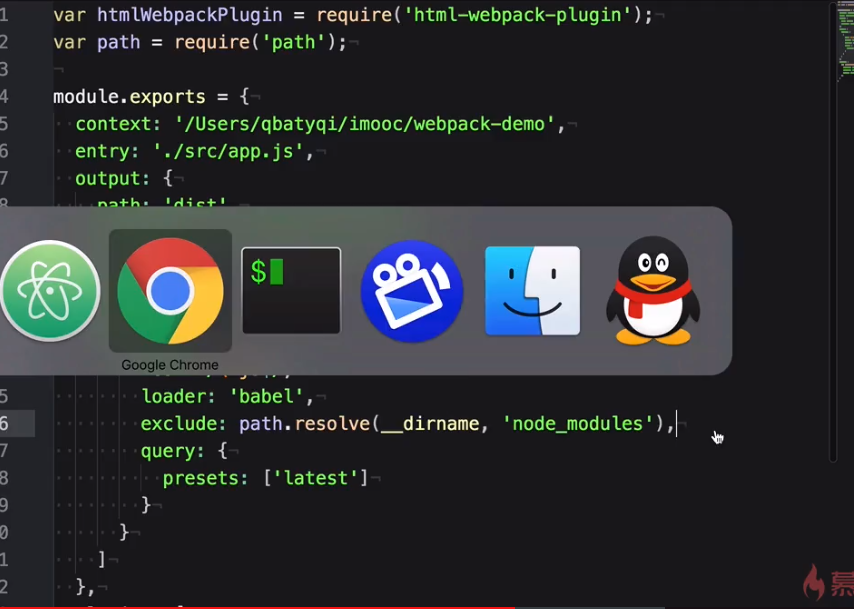Click the __dirname argument
This screenshot has height=609, width=854.
pyautogui.click(x=430, y=423)
